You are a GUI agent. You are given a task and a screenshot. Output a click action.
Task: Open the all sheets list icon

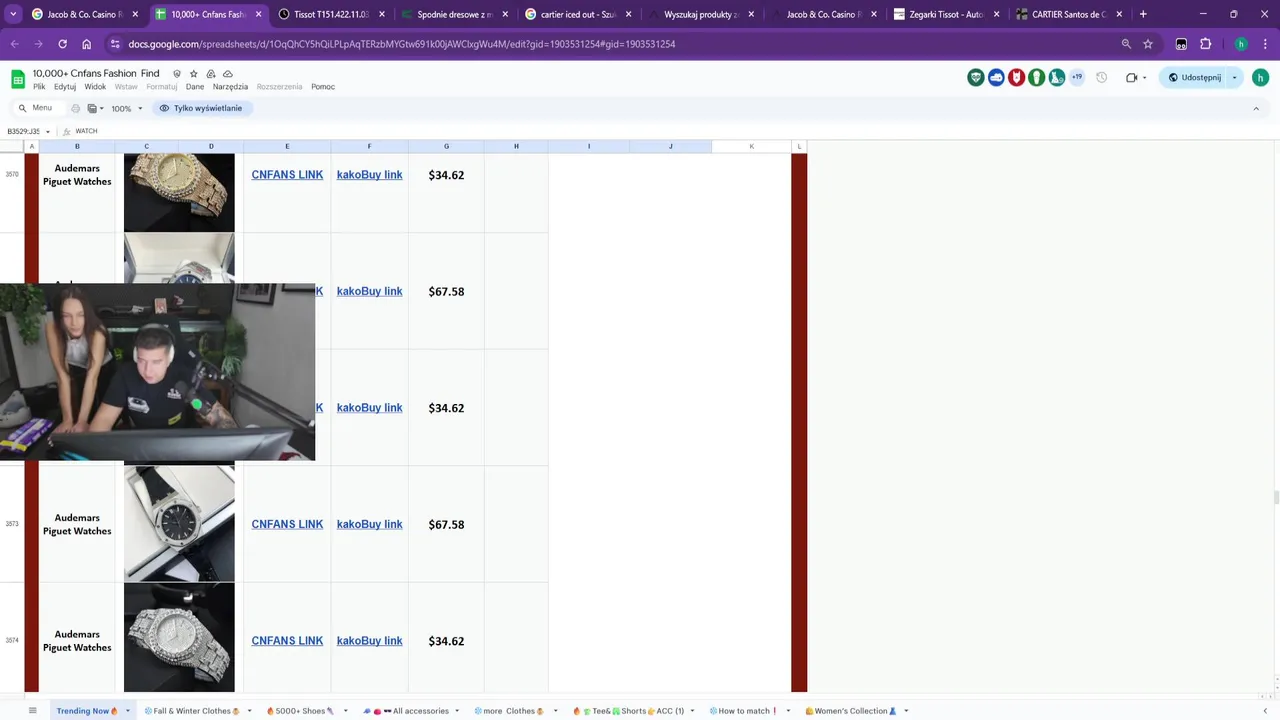32,711
